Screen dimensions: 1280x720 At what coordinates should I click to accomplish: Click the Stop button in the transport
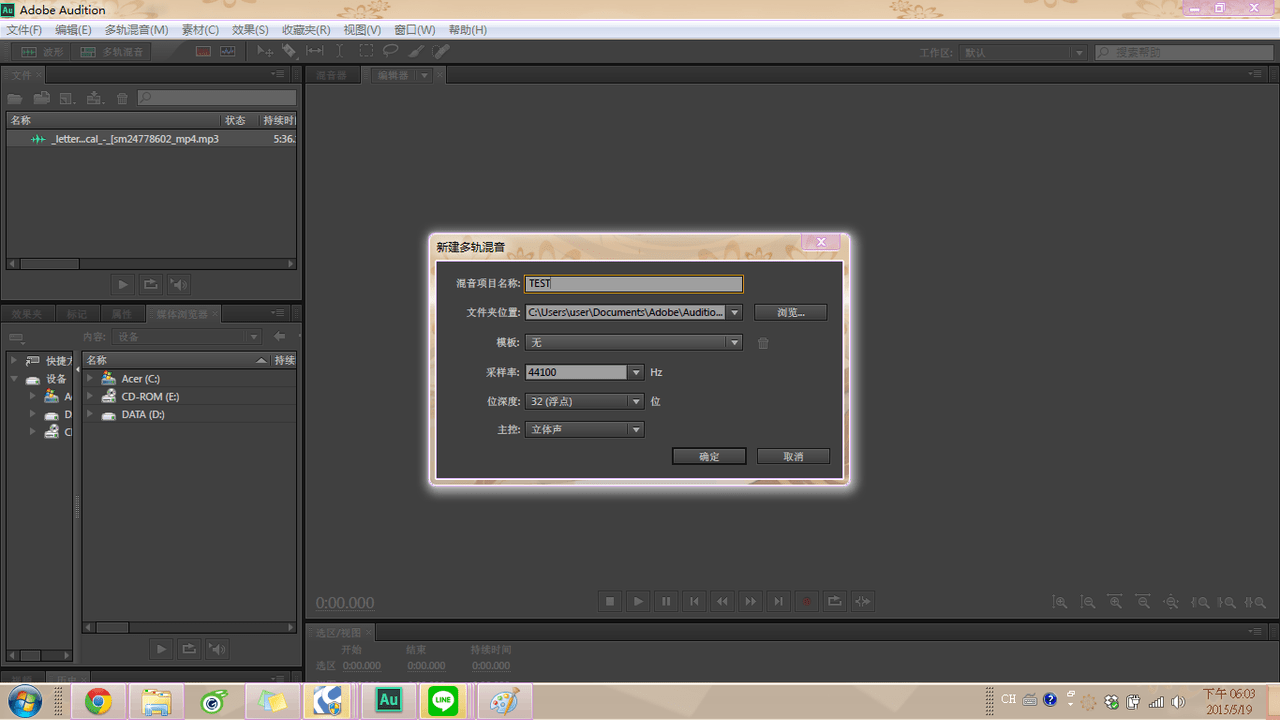coord(610,601)
